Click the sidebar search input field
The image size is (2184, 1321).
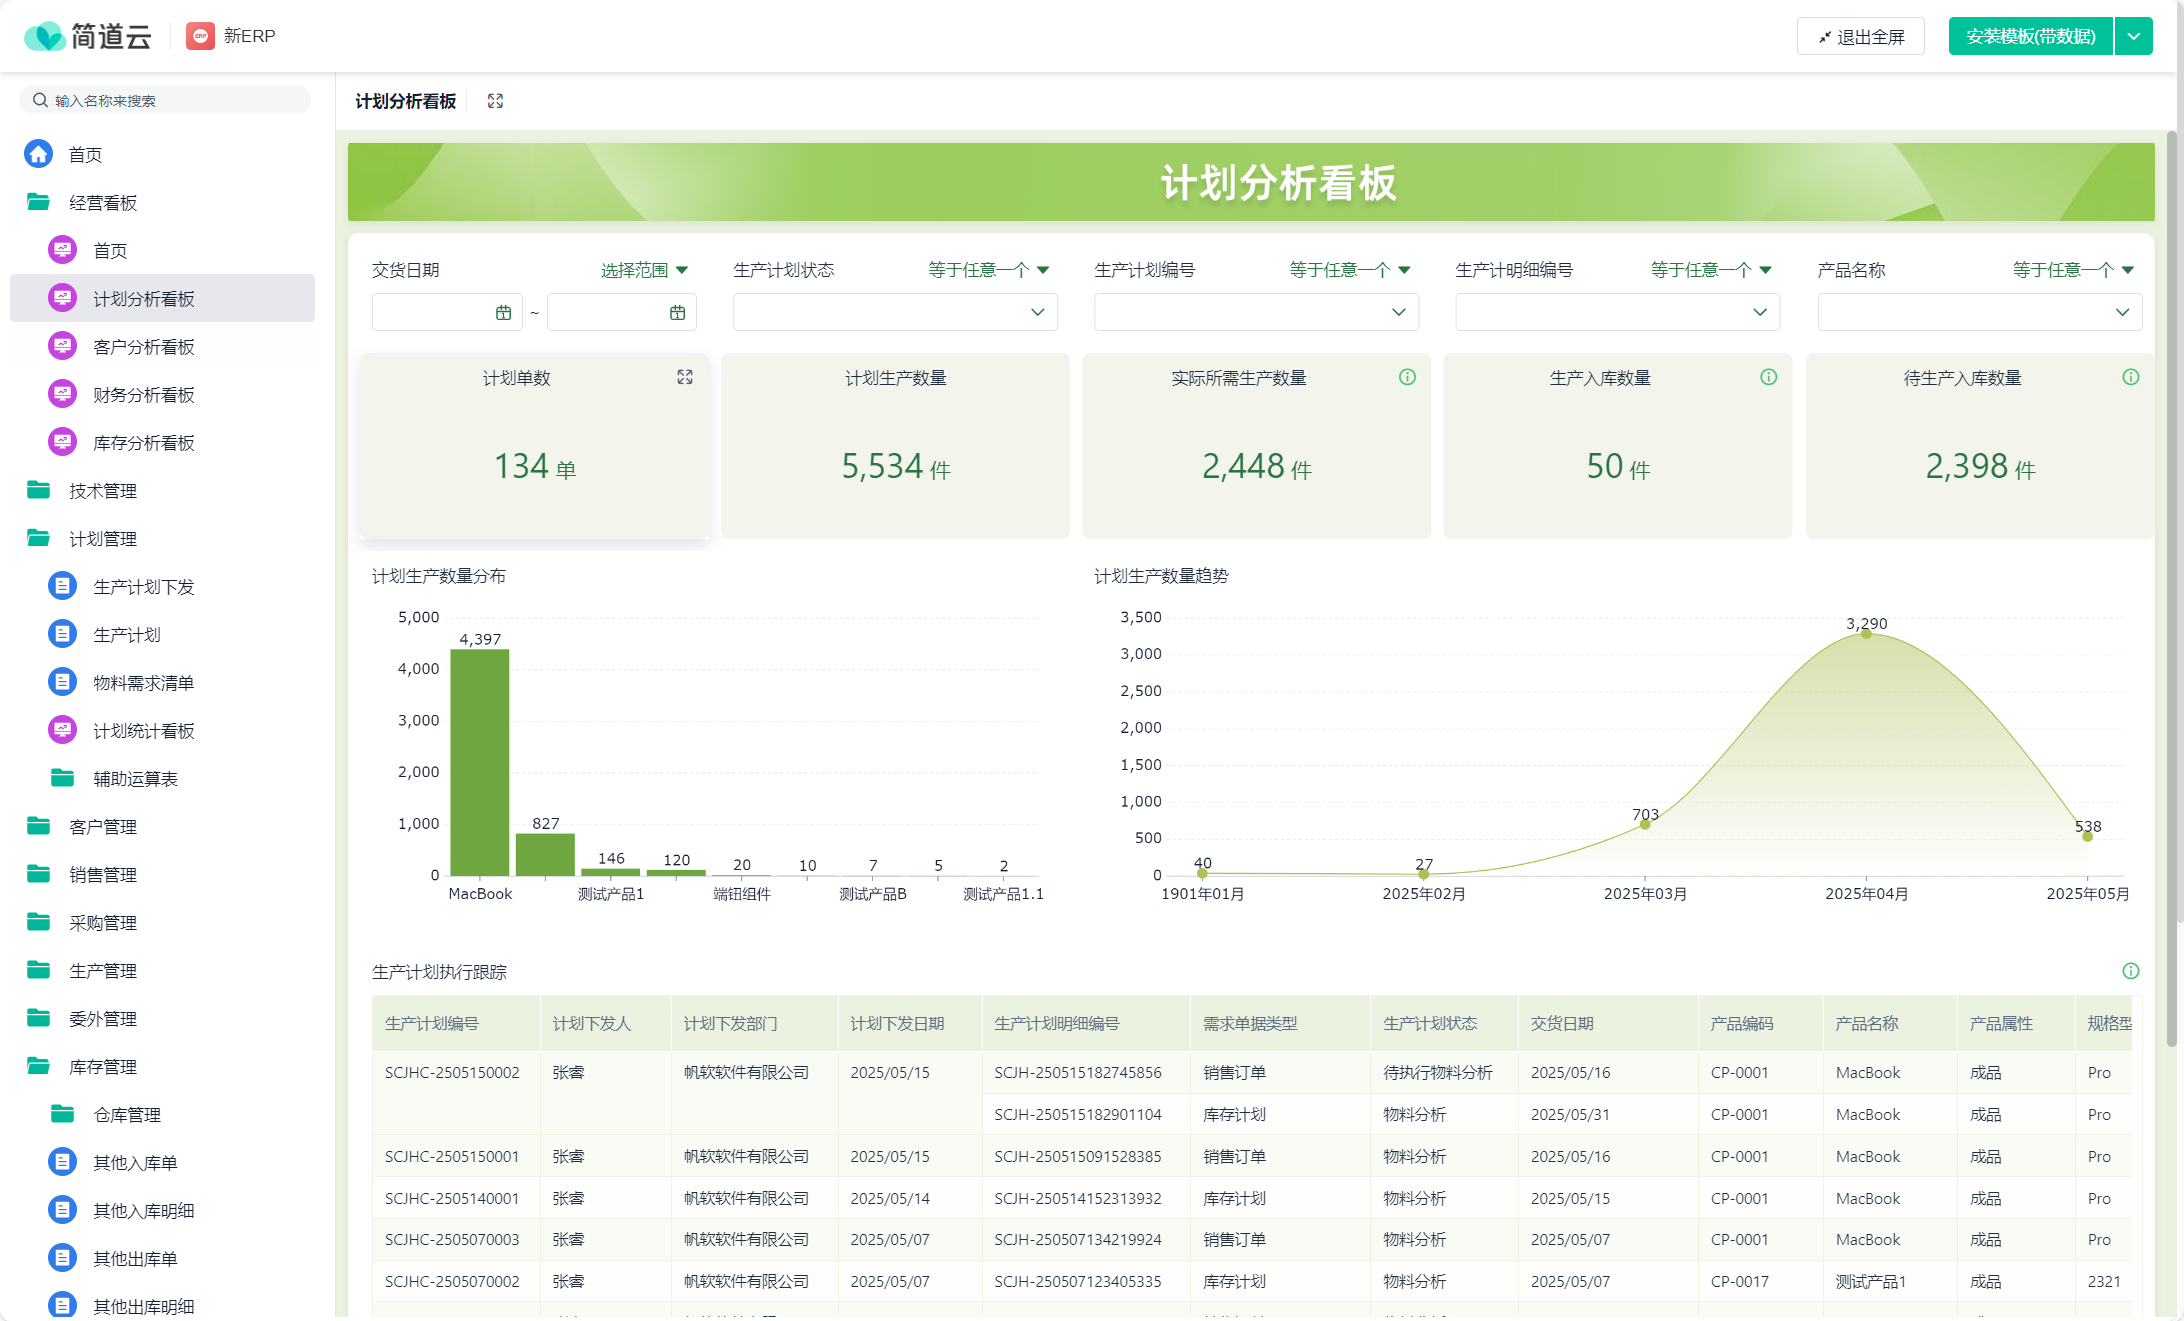pyautogui.click(x=165, y=99)
